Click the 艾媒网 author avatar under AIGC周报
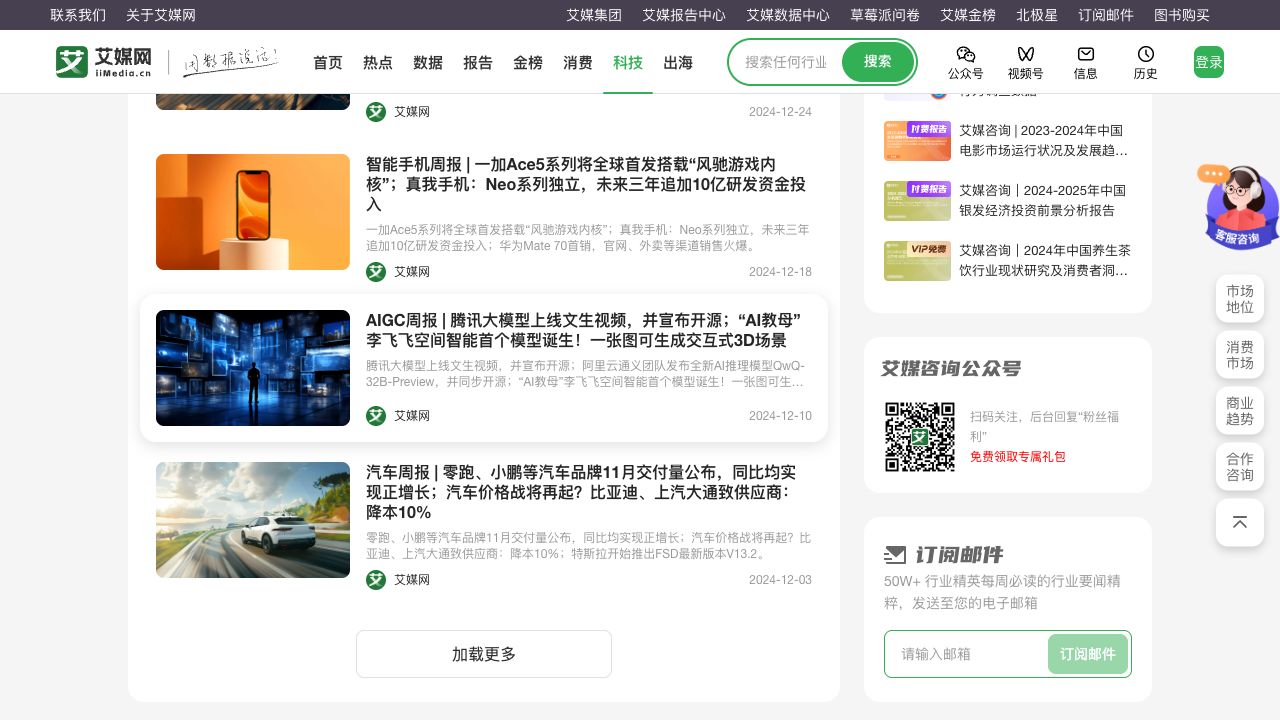1280x720 pixels. (376, 415)
